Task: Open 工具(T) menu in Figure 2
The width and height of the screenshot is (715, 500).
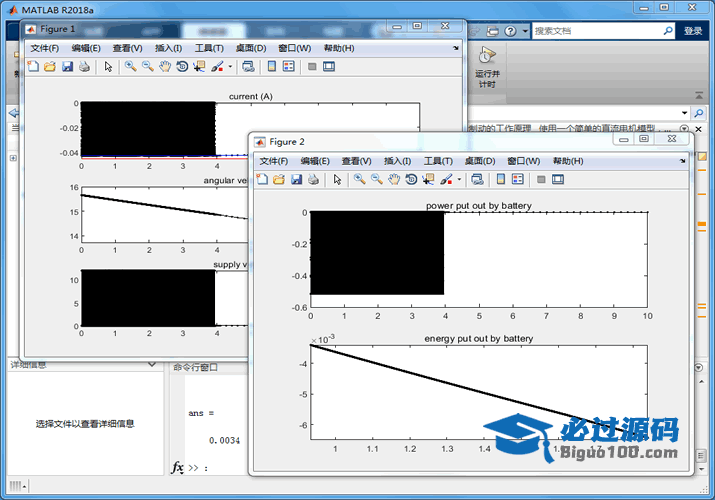Action: click(438, 161)
